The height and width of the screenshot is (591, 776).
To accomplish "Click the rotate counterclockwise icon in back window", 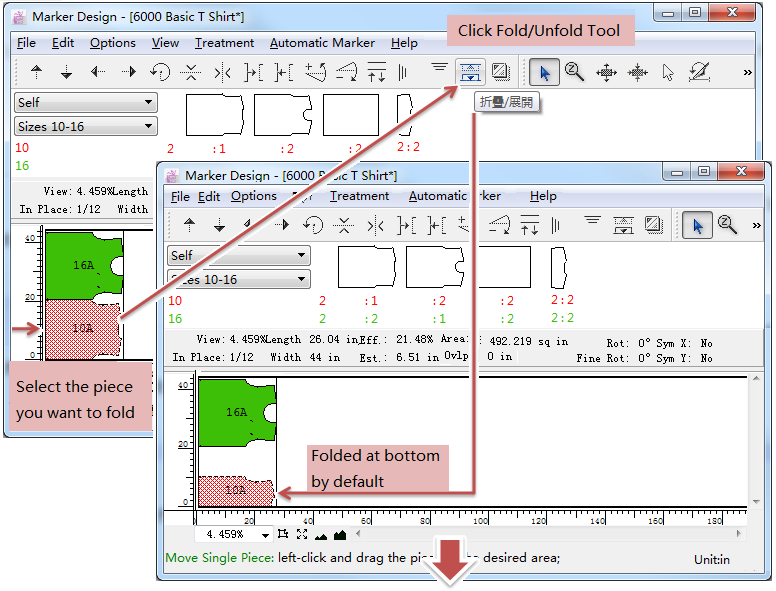I will tap(160, 72).
